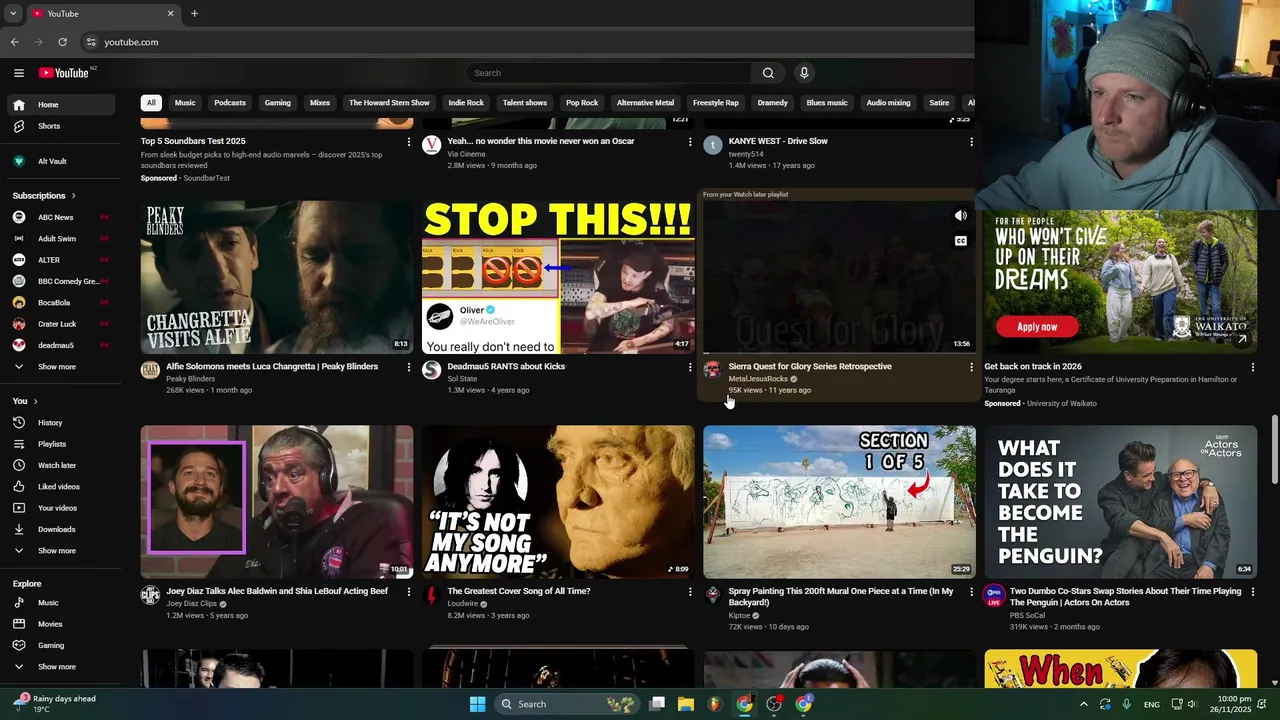Click the YouTube logo
The height and width of the screenshot is (720, 1280).
coord(65,73)
